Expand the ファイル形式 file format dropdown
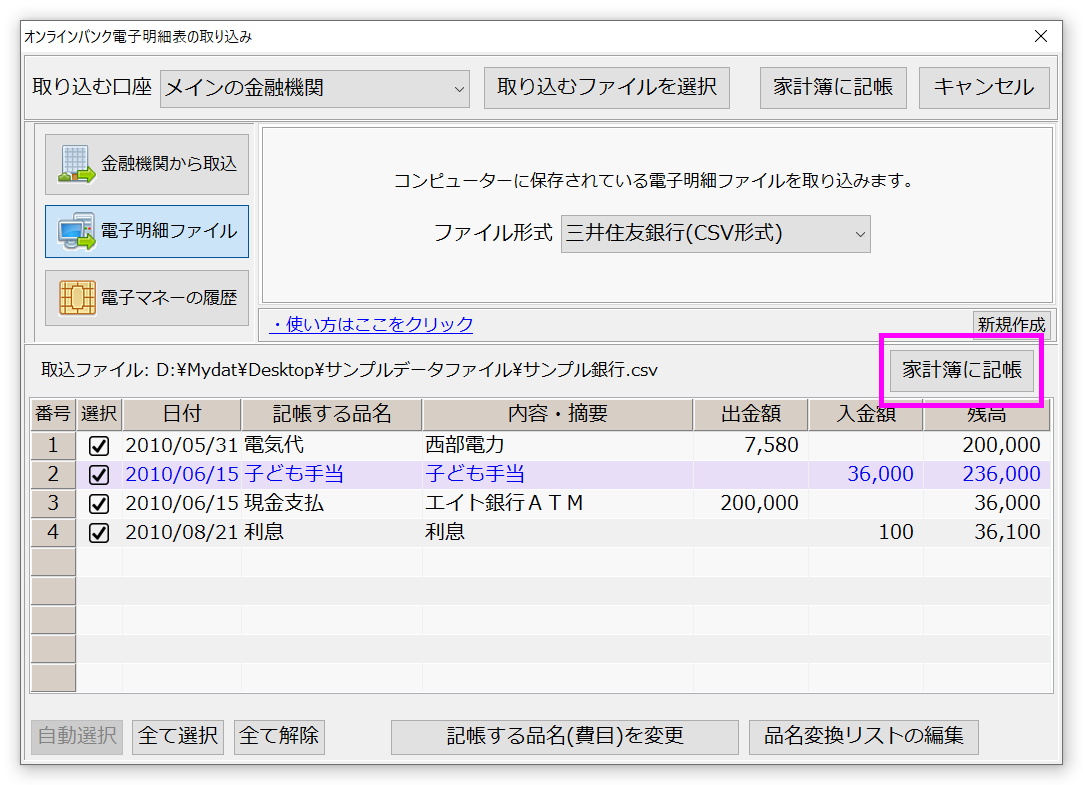Screen dimensions: 1083x785 click(715, 234)
